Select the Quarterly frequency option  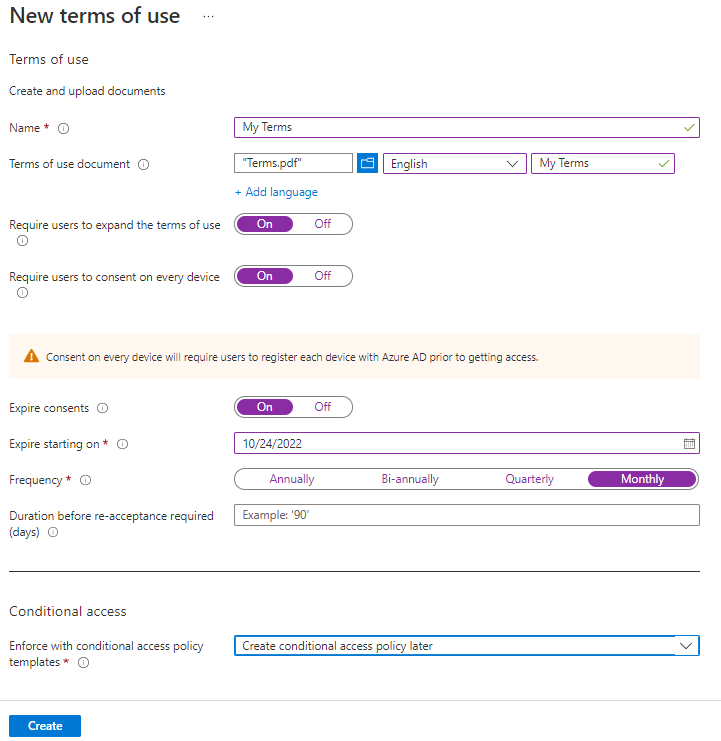point(529,479)
